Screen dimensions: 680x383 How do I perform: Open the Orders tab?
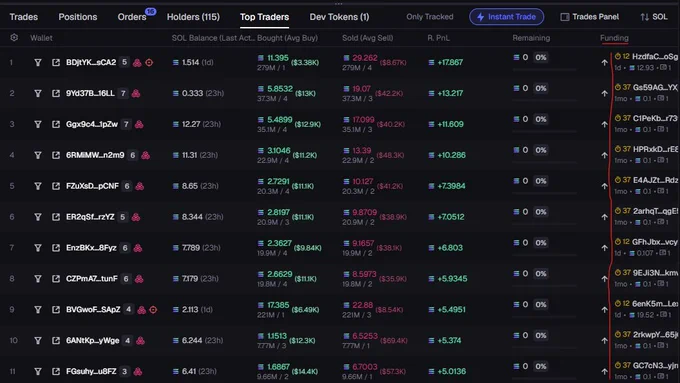[132, 17]
